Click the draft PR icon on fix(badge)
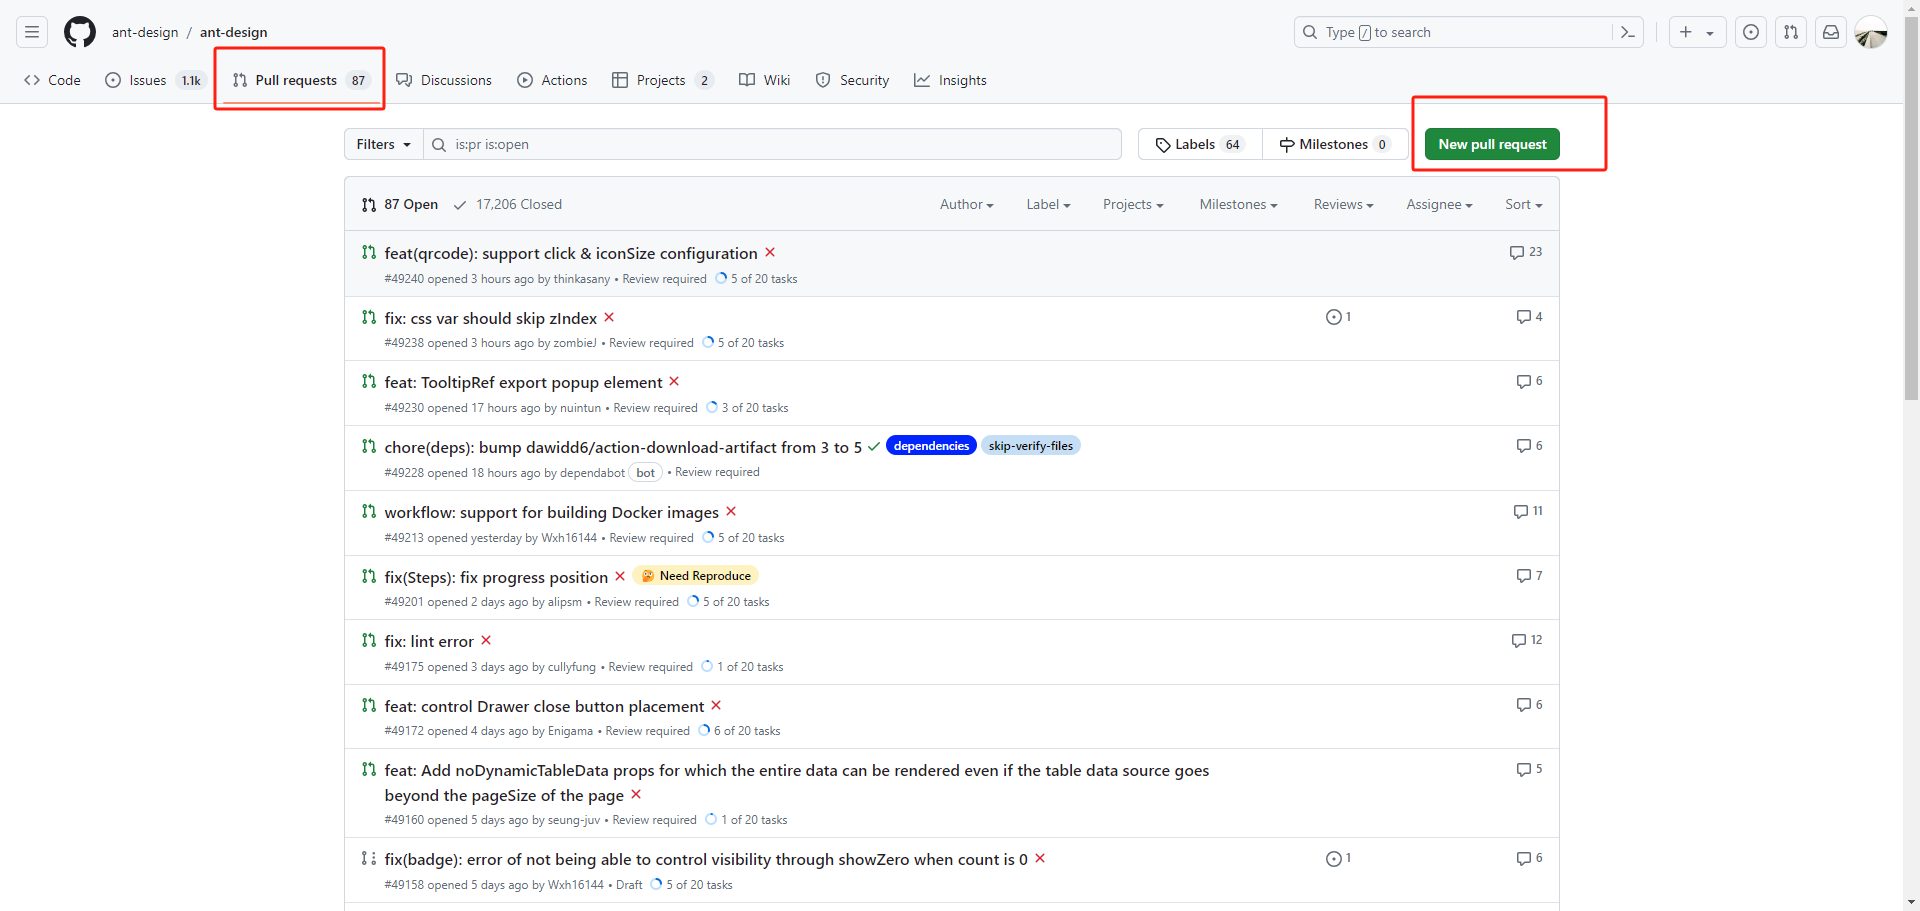This screenshot has height=911, width=1920. [369, 858]
